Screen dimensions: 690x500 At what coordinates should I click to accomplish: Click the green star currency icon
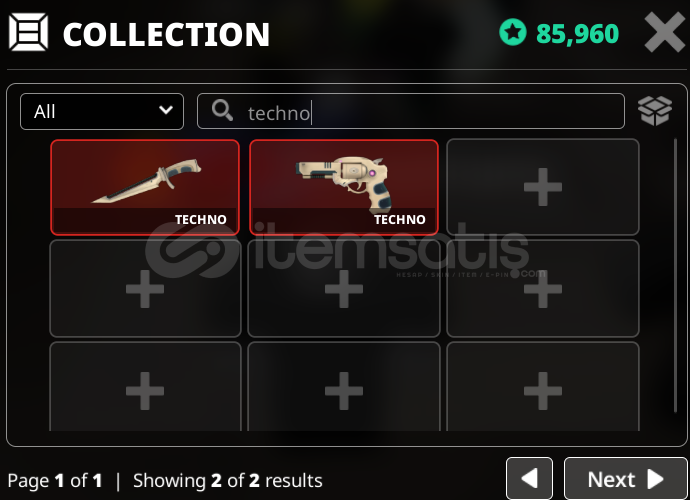pyautogui.click(x=513, y=33)
